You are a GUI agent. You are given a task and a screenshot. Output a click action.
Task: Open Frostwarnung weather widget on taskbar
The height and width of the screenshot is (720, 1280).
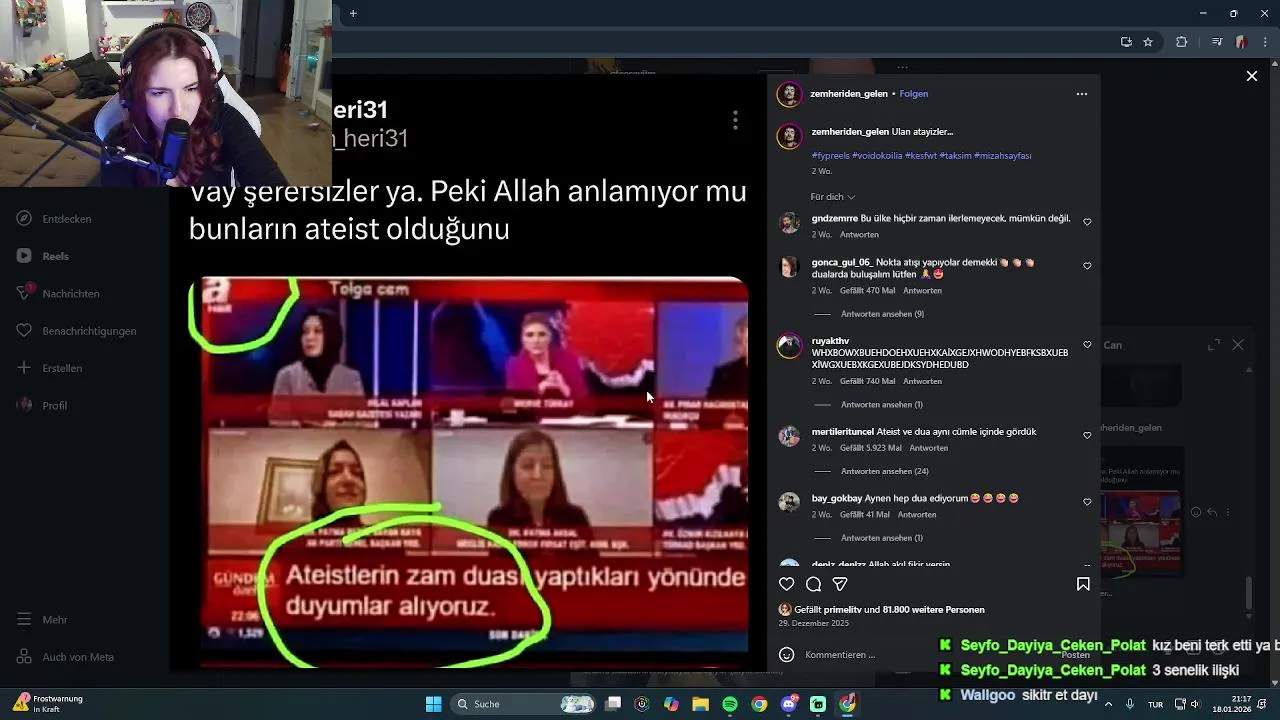click(x=48, y=704)
